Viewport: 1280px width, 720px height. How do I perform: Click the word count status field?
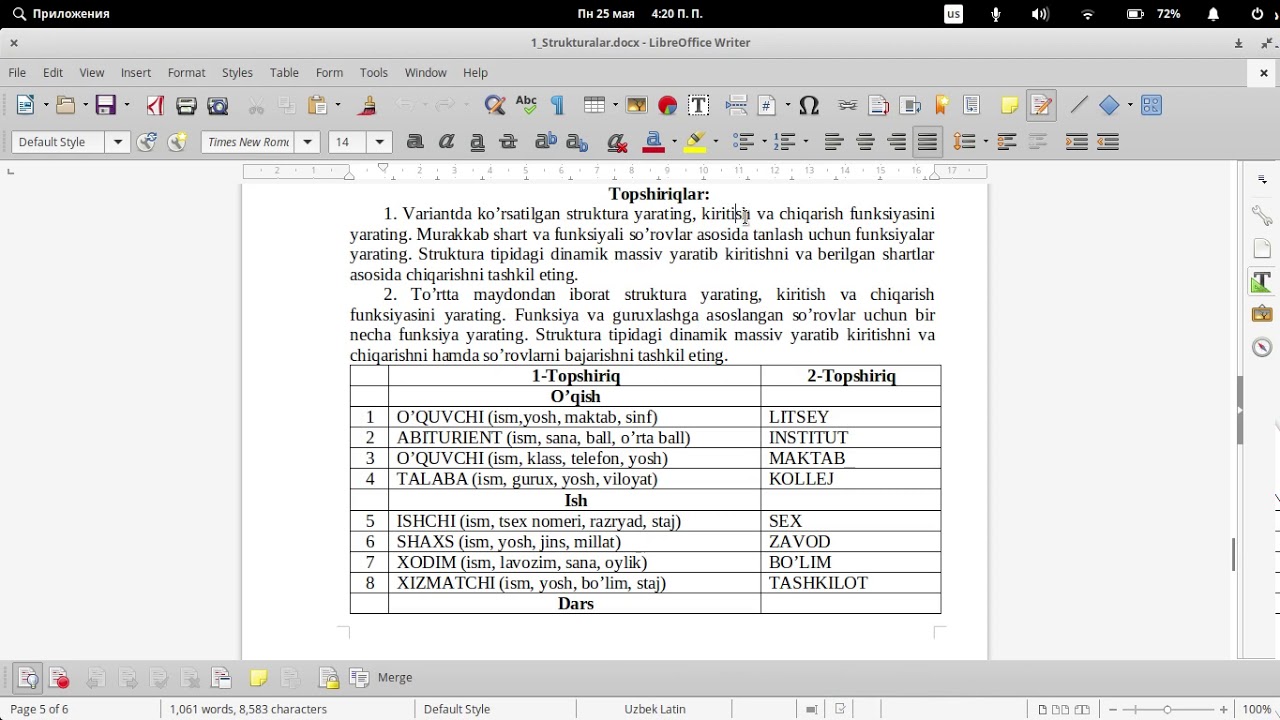[248, 709]
